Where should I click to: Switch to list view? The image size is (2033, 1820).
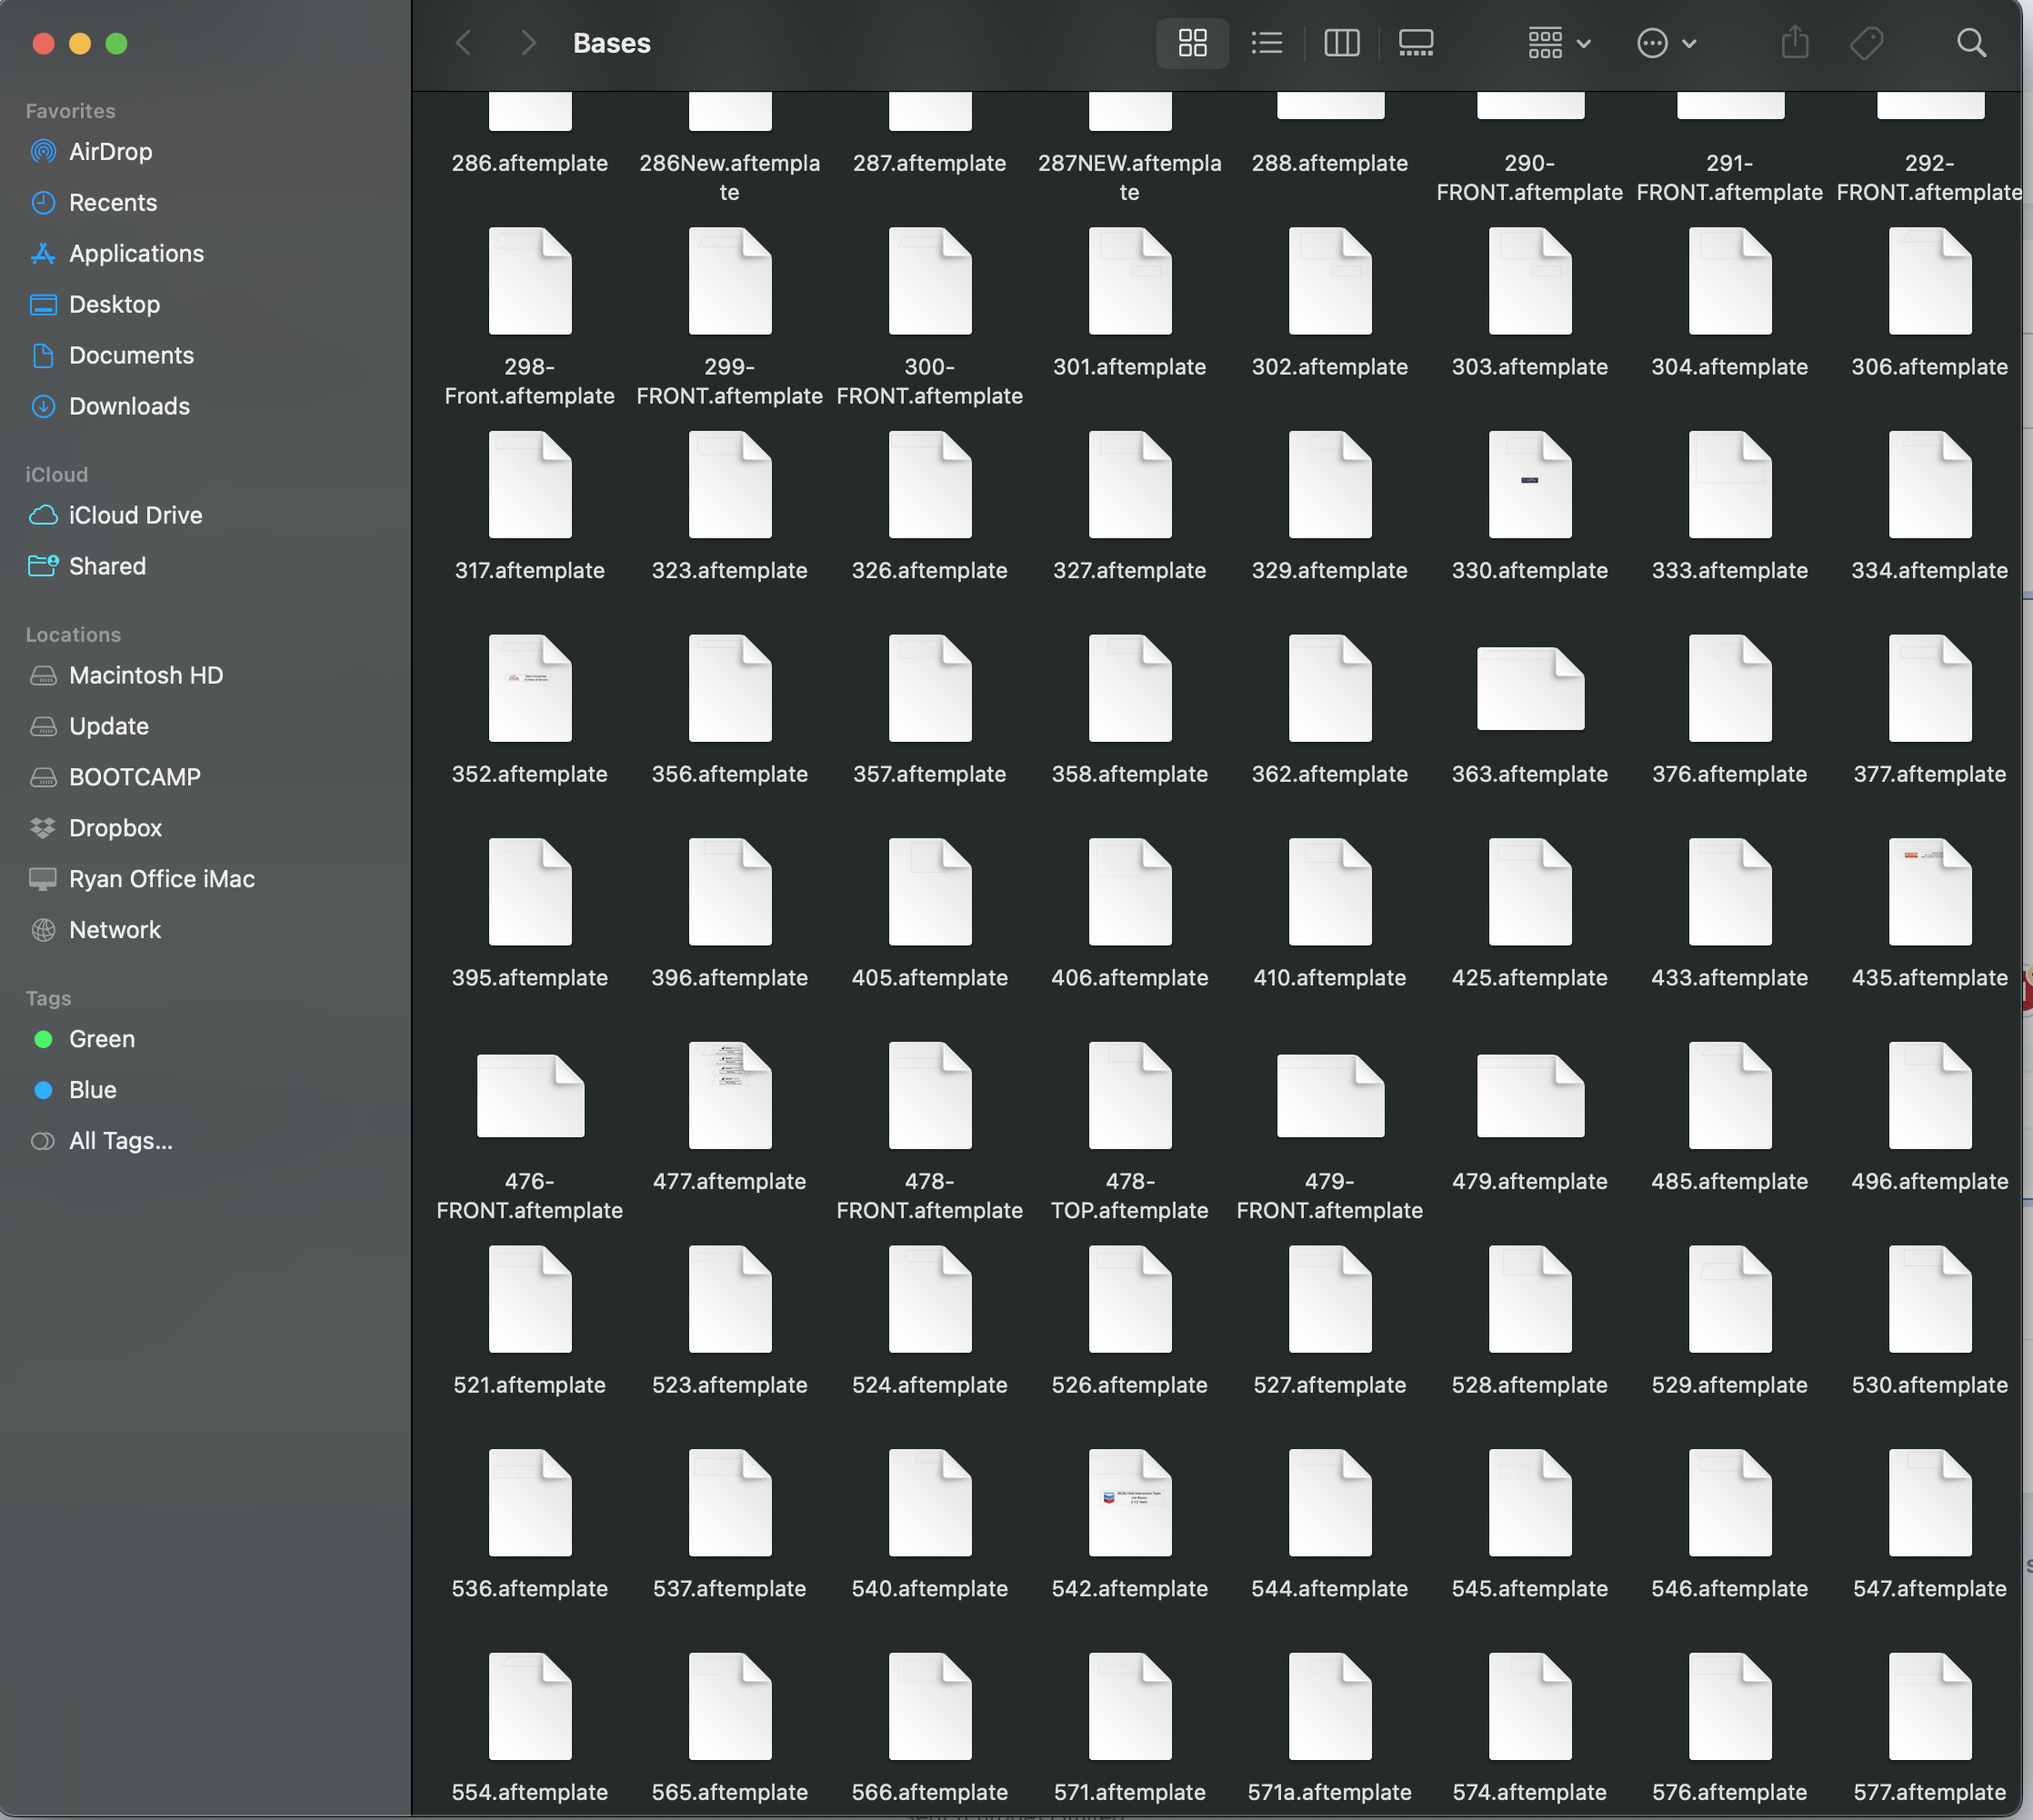click(1266, 43)
